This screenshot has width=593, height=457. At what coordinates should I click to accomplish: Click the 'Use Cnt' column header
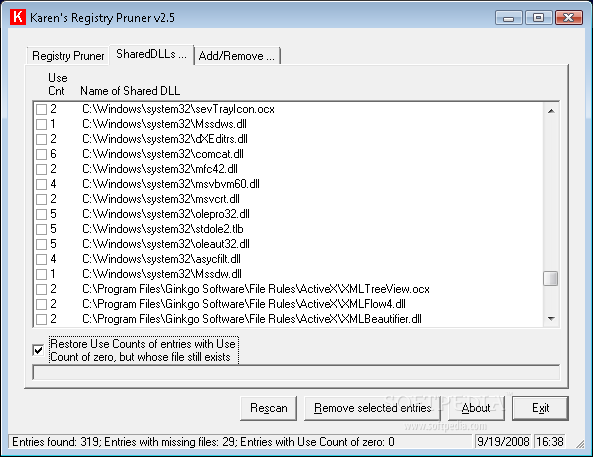(57, 84)
